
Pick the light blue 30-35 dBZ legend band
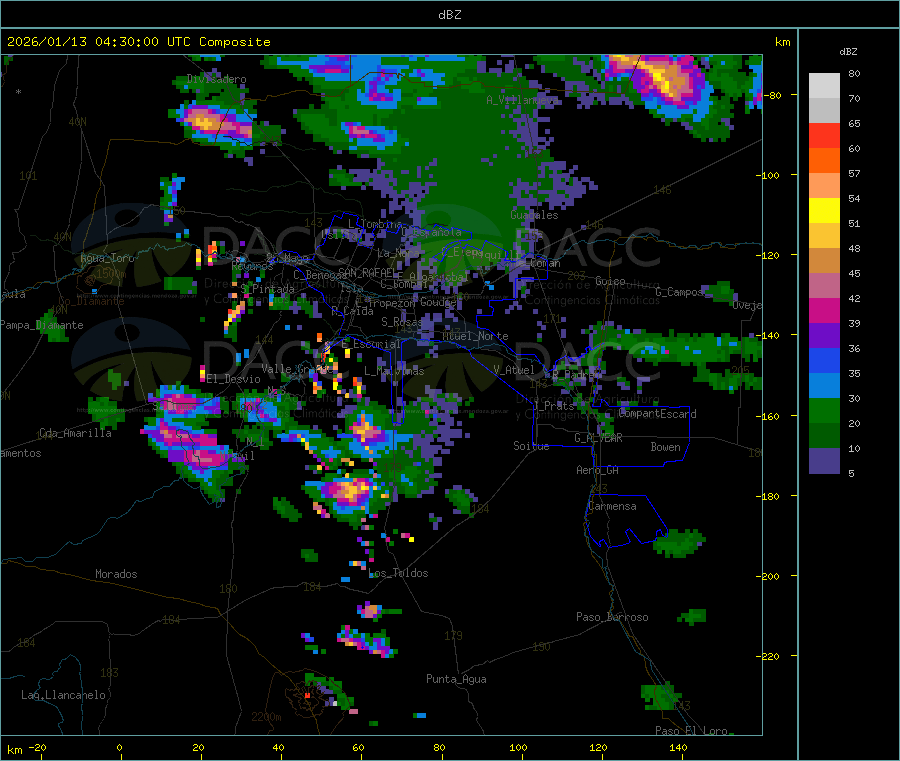(x=824, y=386)
